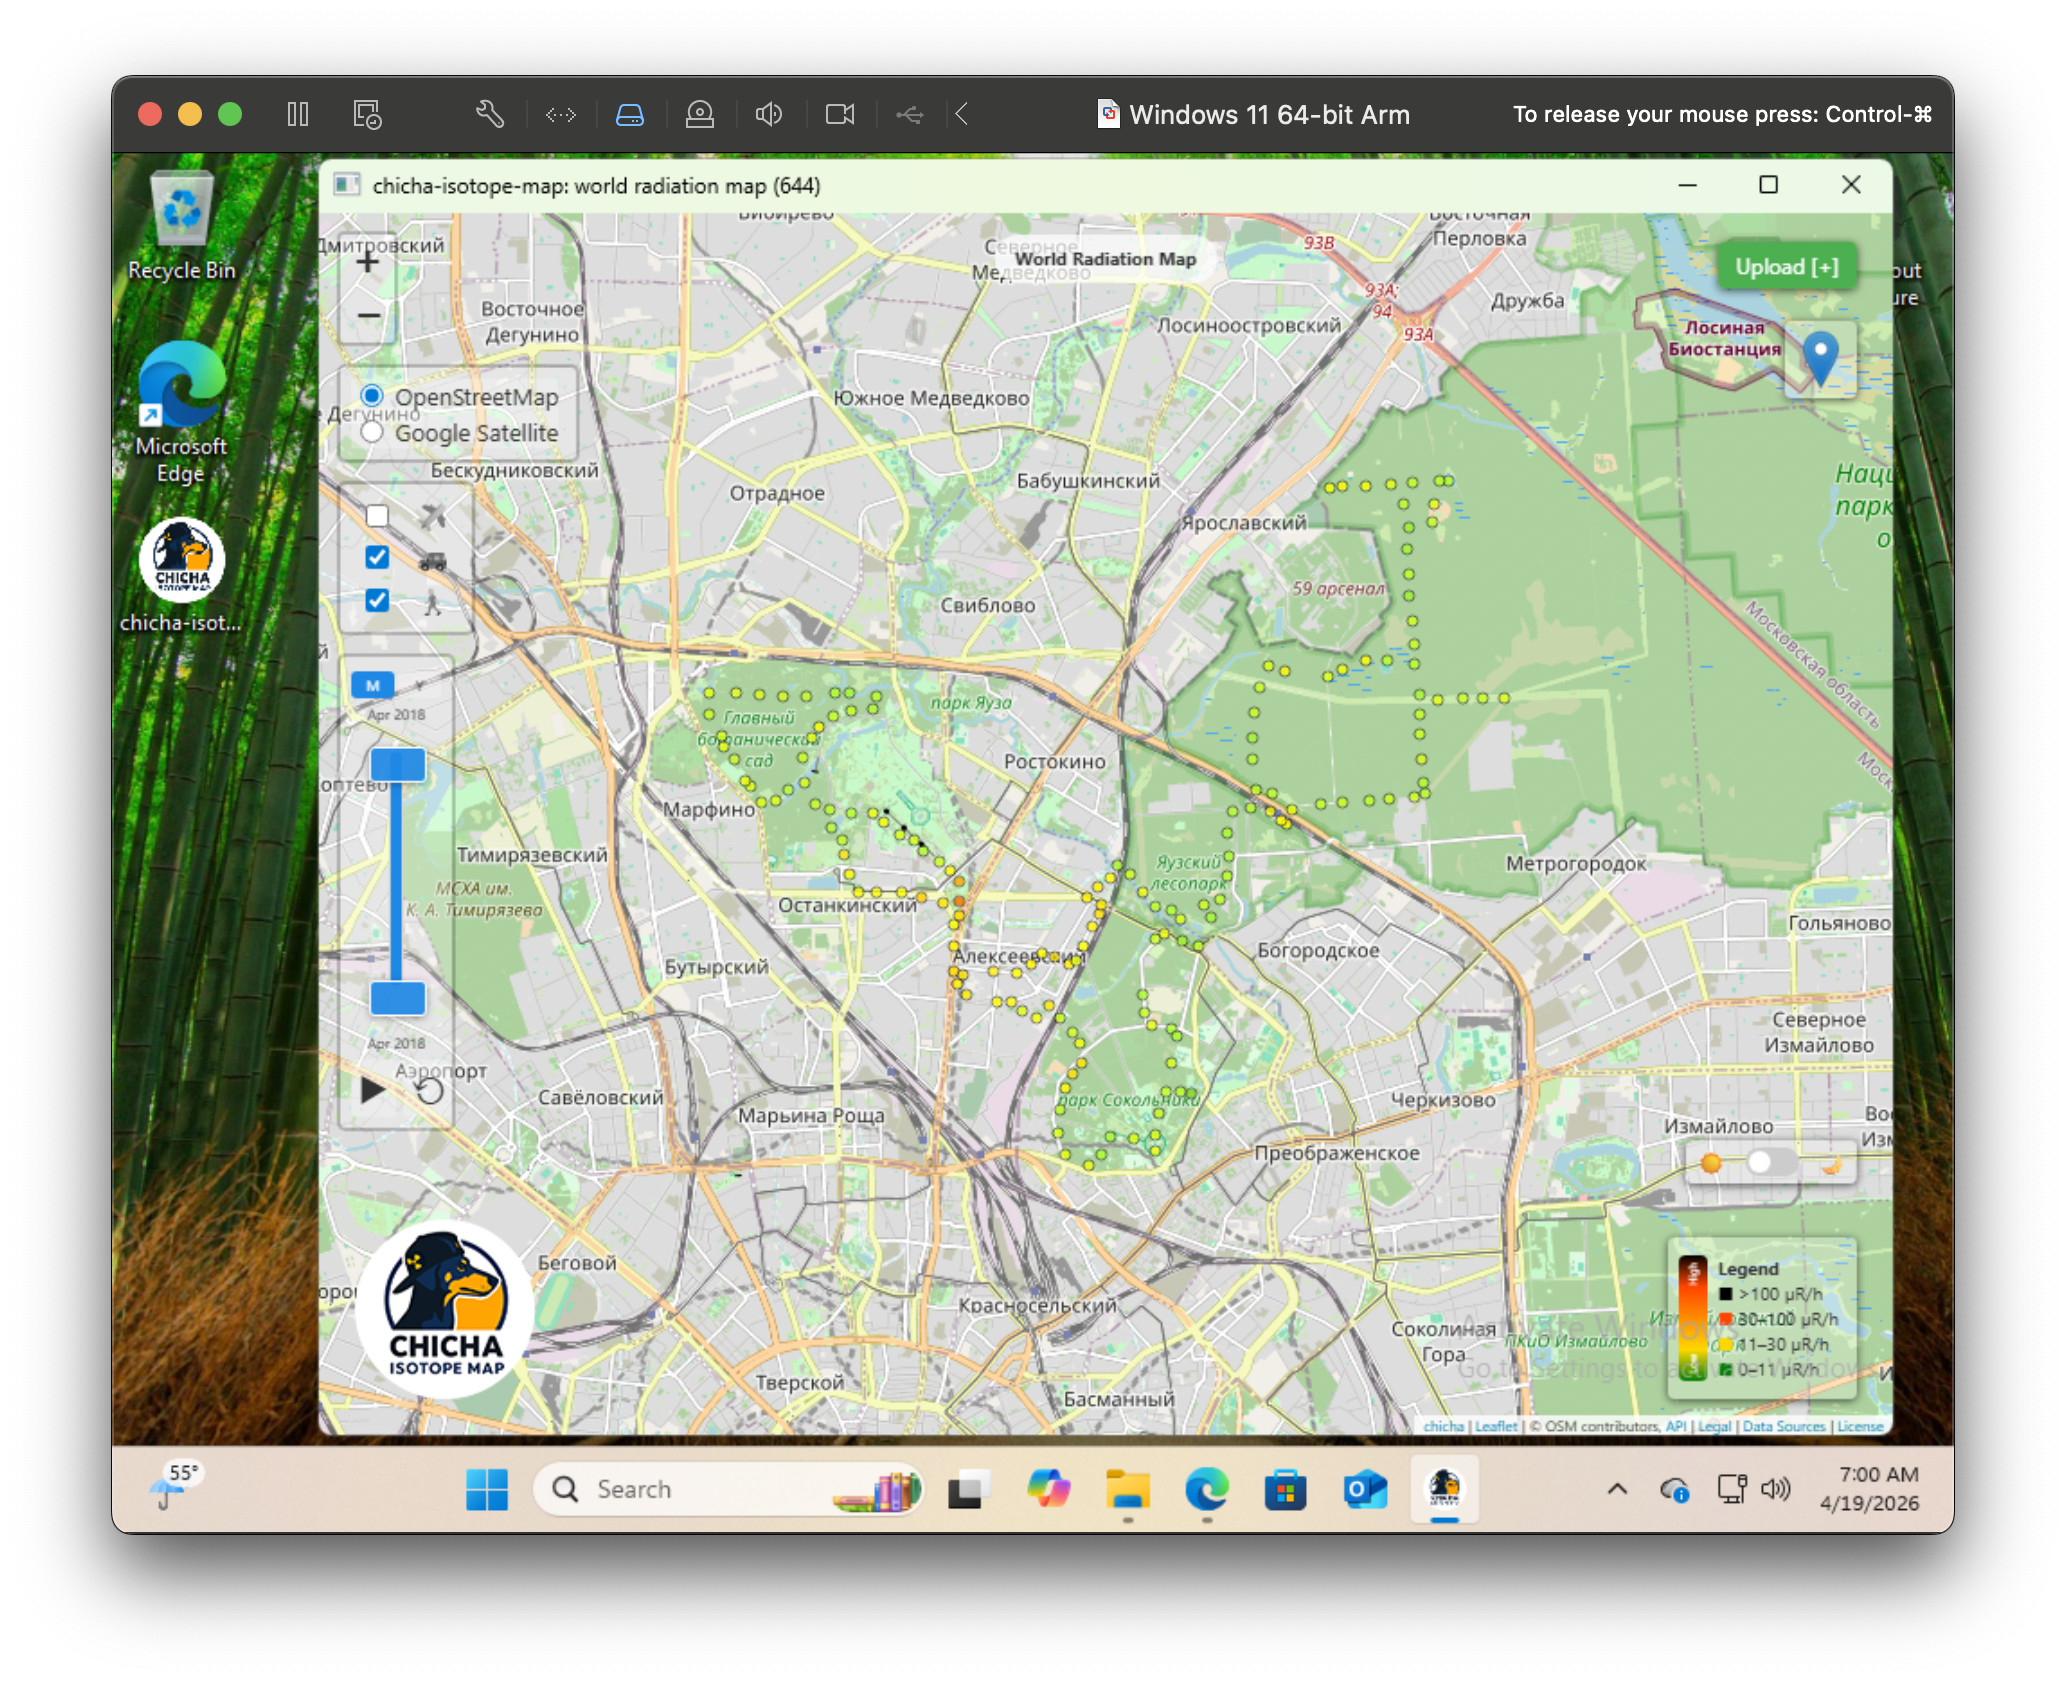Screen dimensions: 2066x1682
Task: Open Microsoft Edge from the taskbar
Action: click(x=1207, y=1489)
